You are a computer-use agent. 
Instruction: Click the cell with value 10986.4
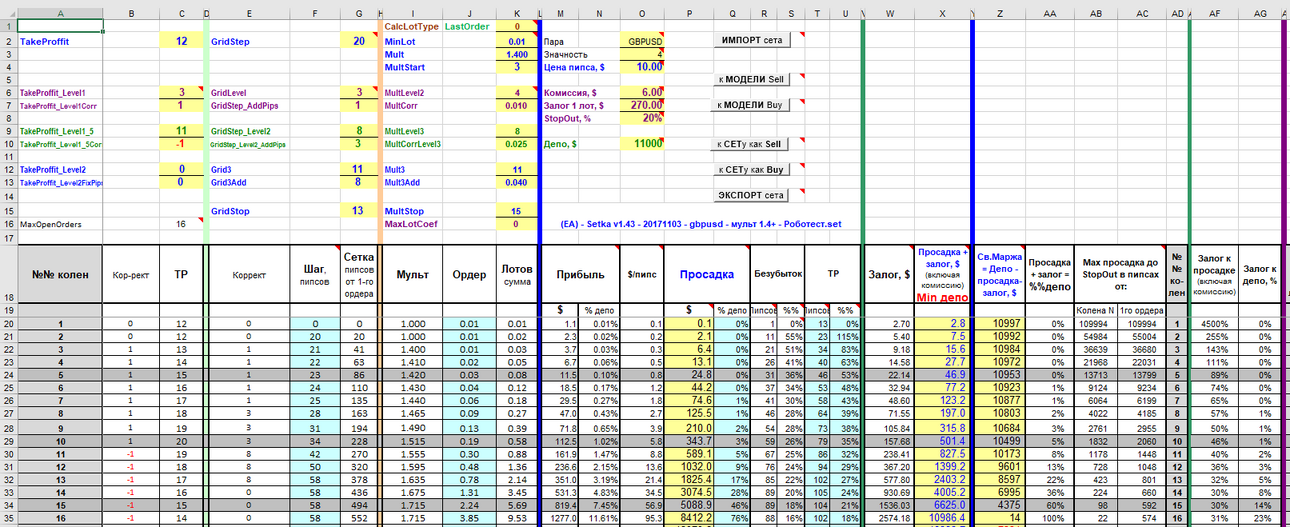[x=942, y=519]
